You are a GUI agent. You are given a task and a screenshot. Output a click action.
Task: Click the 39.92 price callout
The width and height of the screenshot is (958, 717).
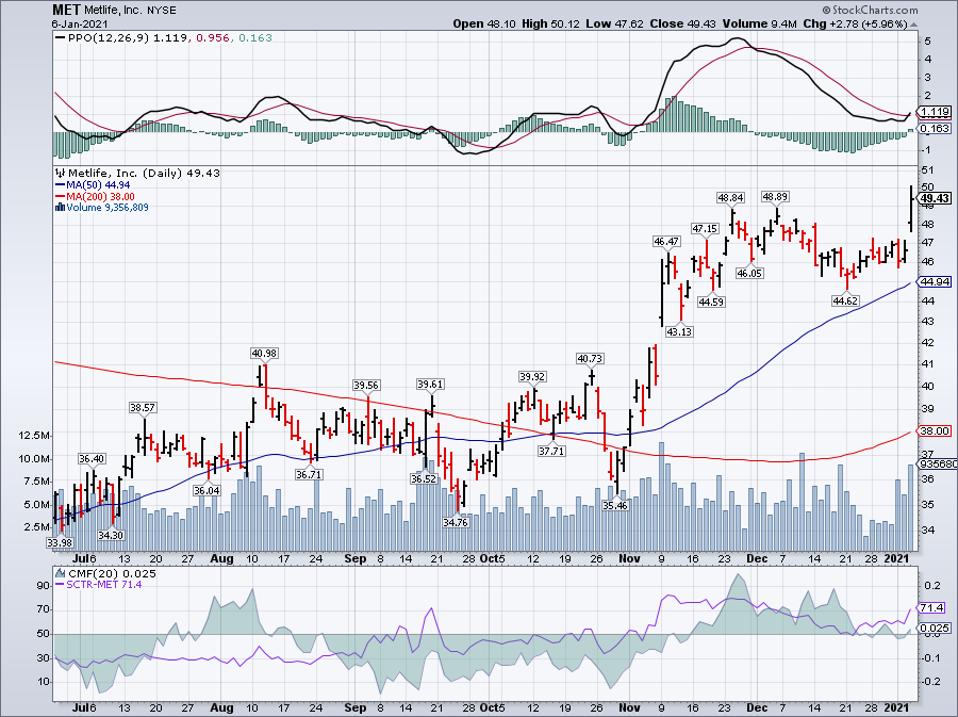532,376
